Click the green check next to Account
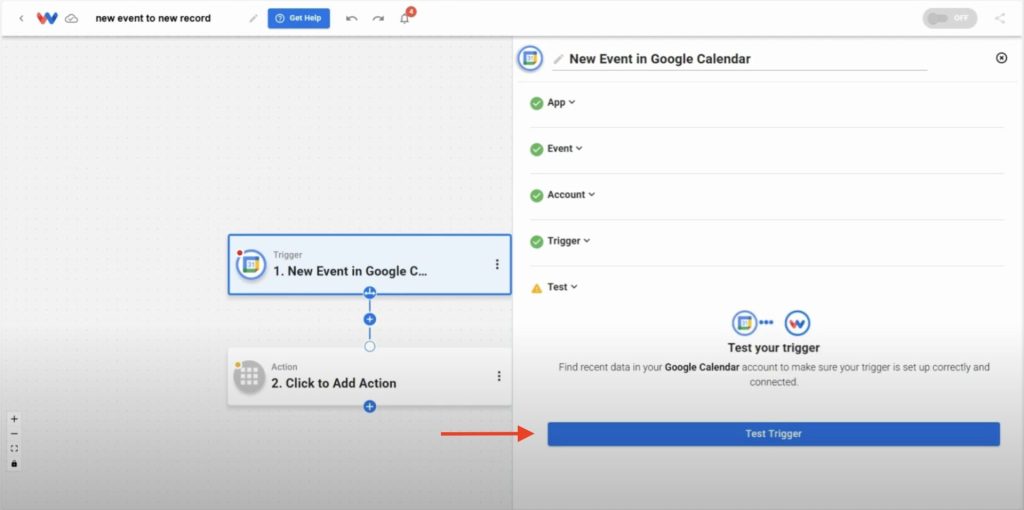The height and width of the screenshot is (510, 1024). pyautogui.click(x=537, y=195)
